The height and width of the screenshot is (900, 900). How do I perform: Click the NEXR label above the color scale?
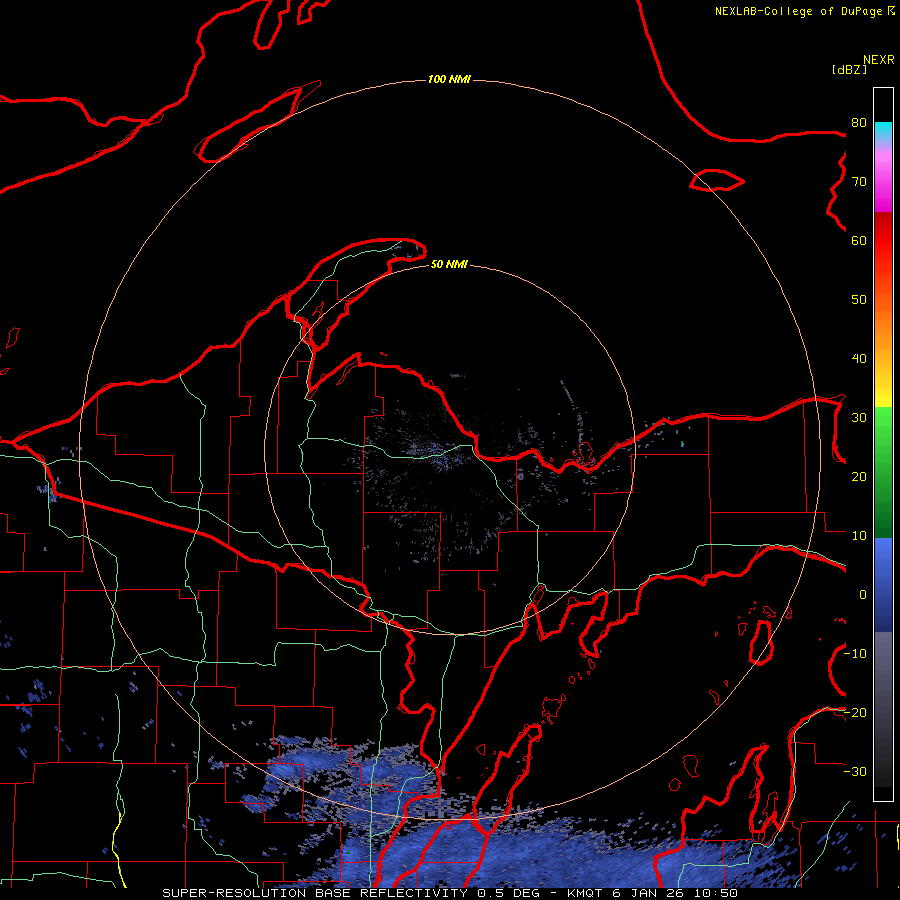[x=879, y=60]
